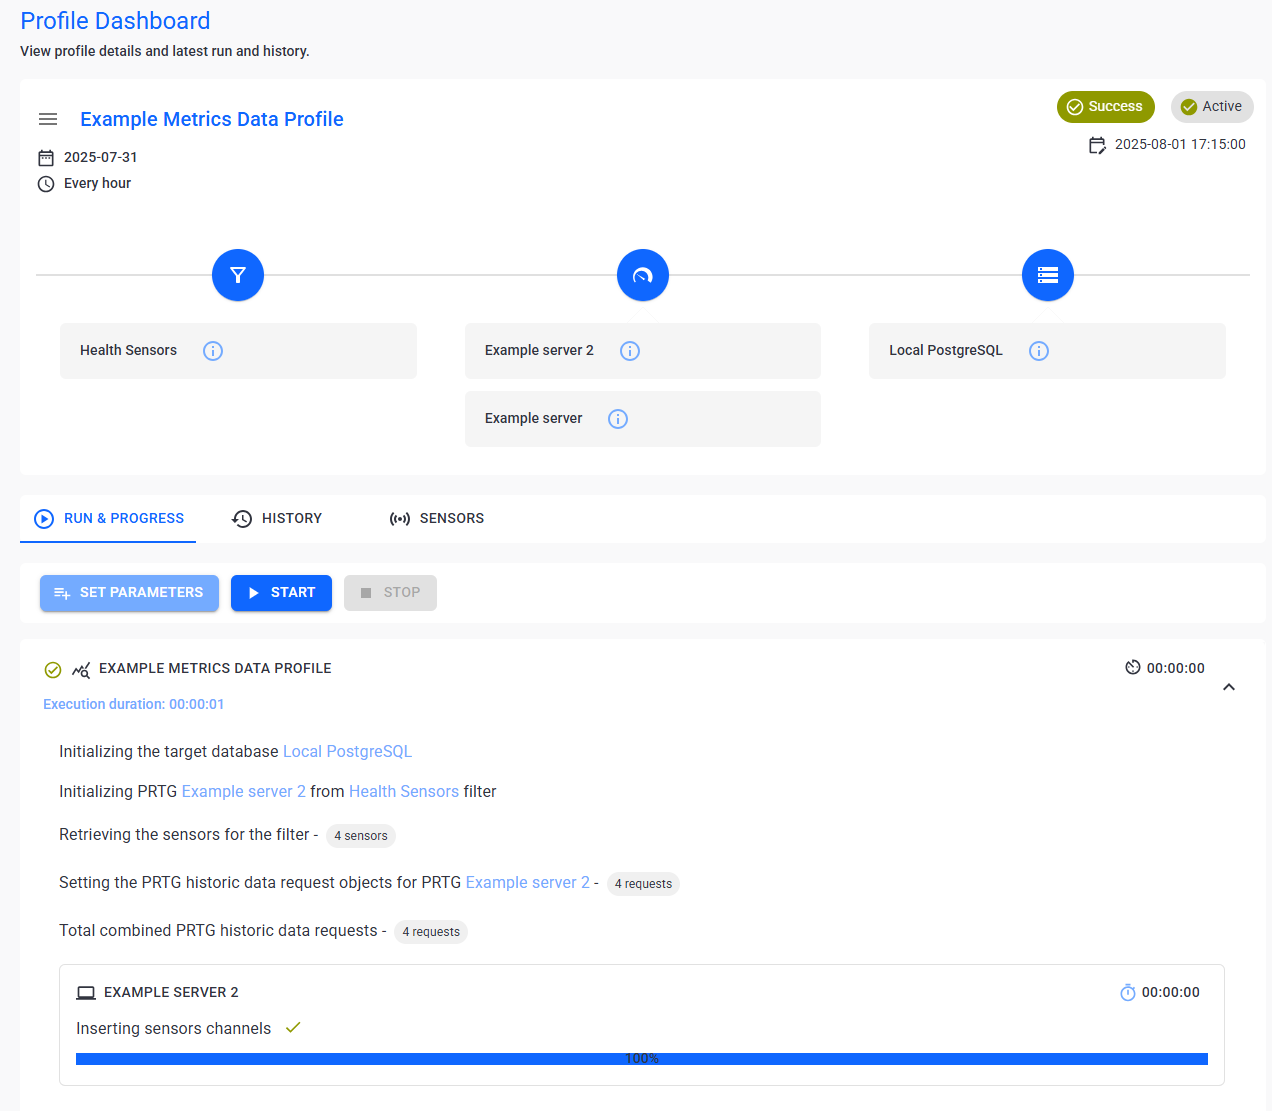Click the stopwatch icon in Example Server 2 card
Image resolution: width=1272 pixels, height=1111 pixels.
pyautogui.click(x=1128, y=992)
